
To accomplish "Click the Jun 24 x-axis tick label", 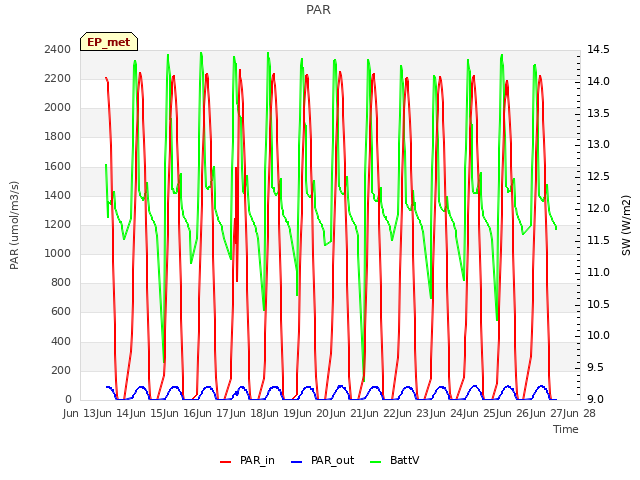I will [445, 413].
